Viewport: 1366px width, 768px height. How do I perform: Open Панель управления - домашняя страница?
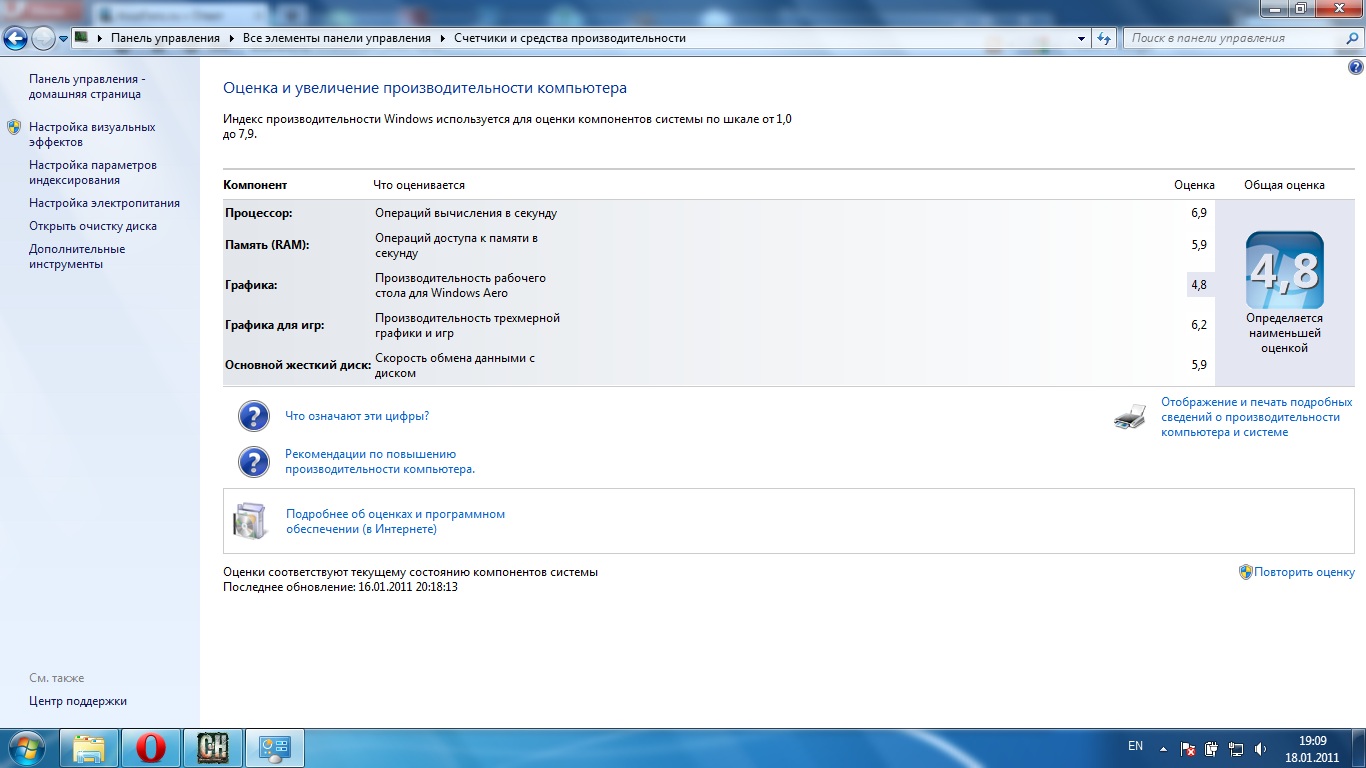tap(88, 87)
